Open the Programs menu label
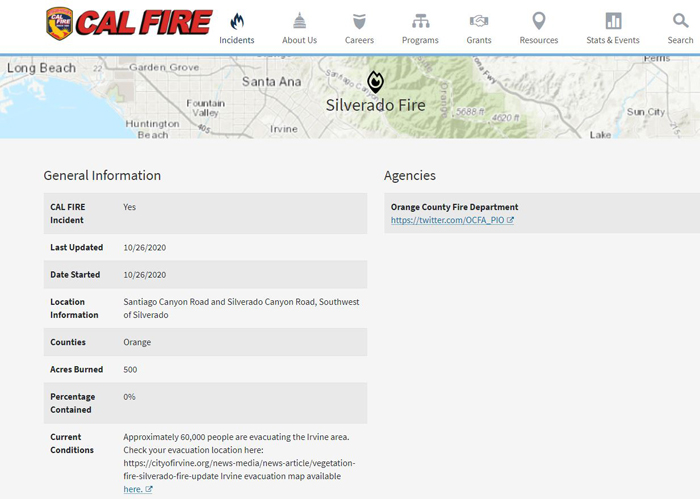 (420, 40)
